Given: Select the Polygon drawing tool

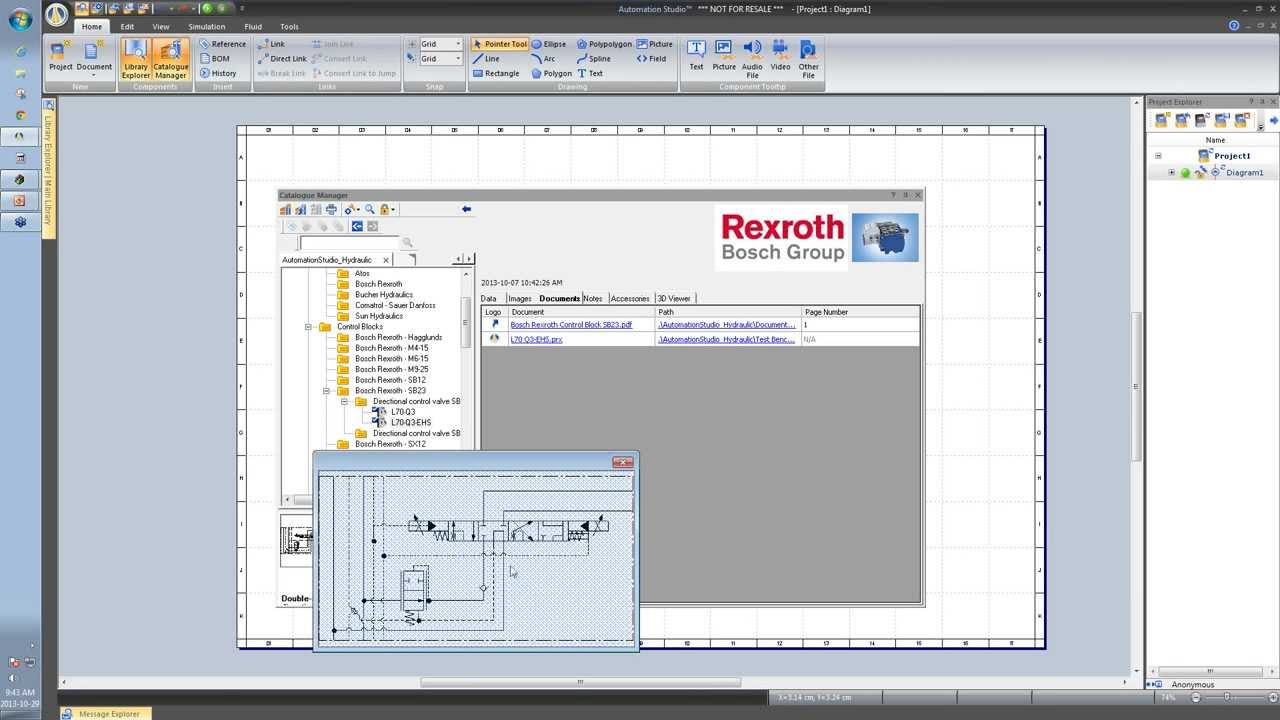Looking at the screenshot, I should [x=552, y=73].
